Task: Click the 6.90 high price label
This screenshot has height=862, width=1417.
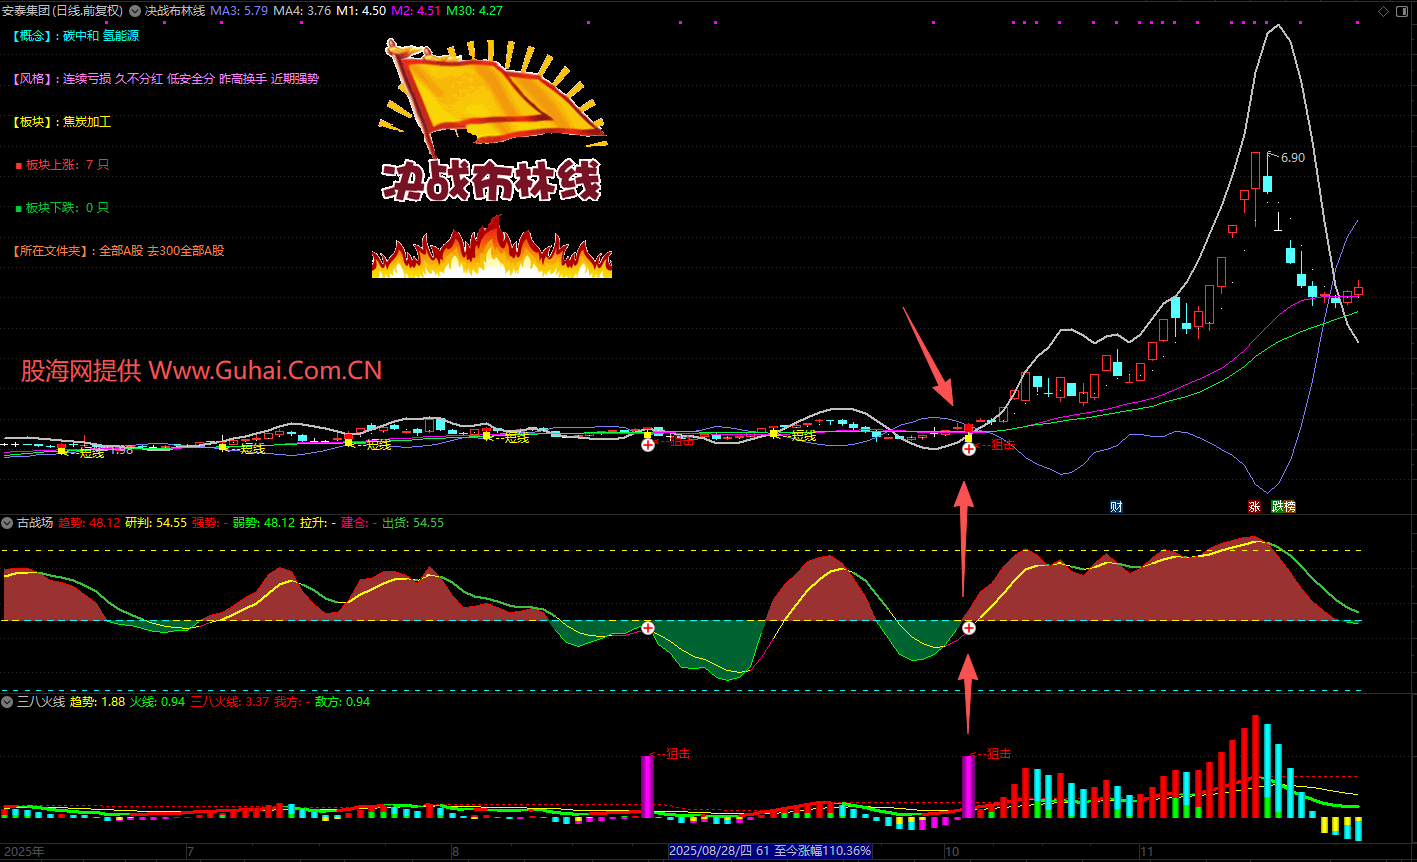Action: click(x=1292, y=157)
